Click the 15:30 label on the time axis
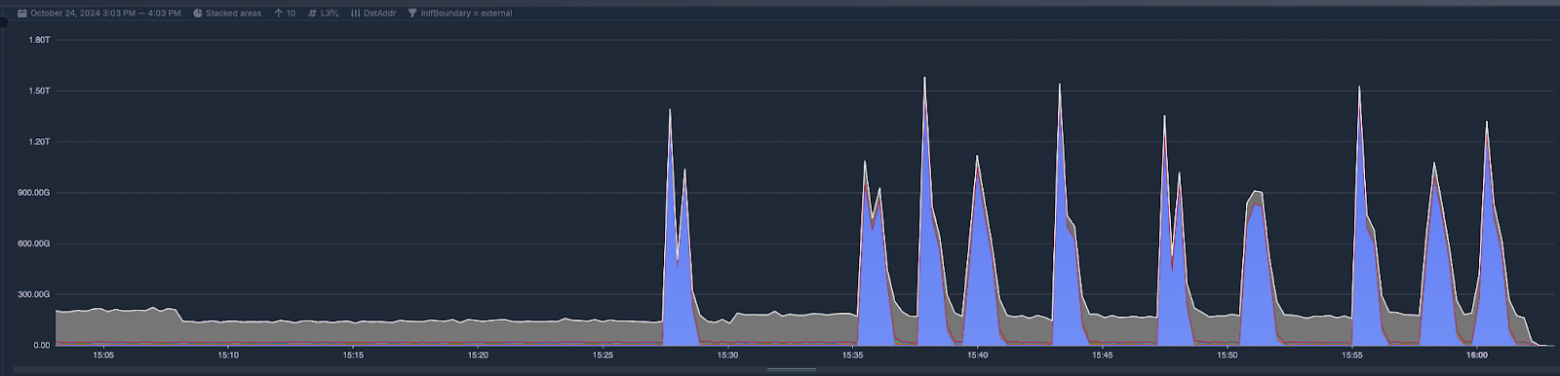This screenshot has height=376, width=1560. [727, 355]
